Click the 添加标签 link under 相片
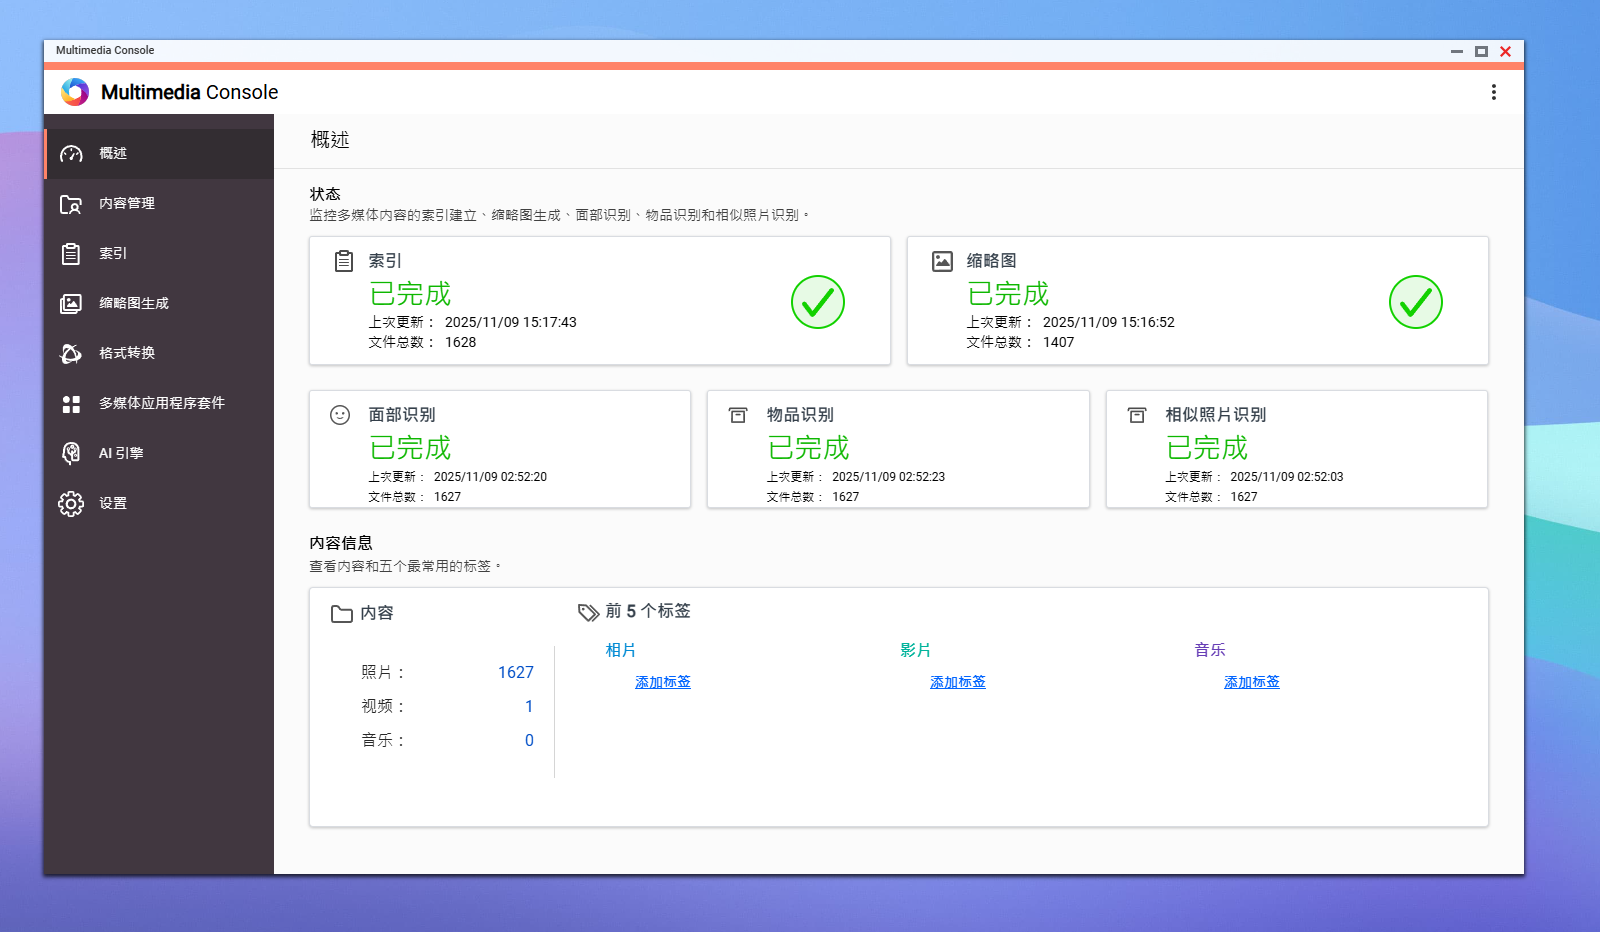 coord(662,682)
